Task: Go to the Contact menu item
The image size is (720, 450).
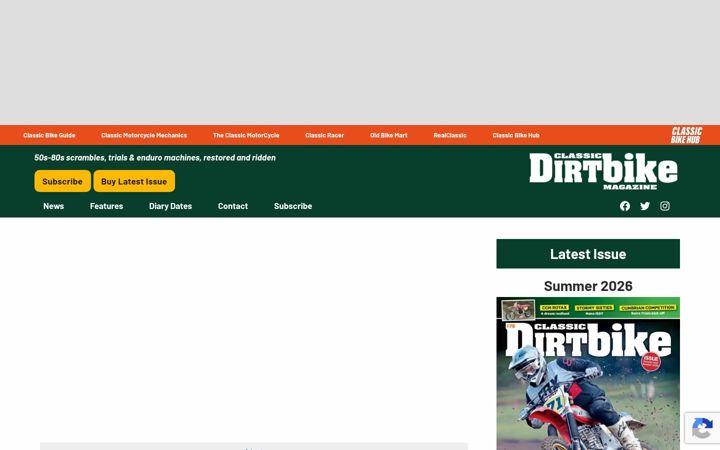Action: tap(233, 206)
